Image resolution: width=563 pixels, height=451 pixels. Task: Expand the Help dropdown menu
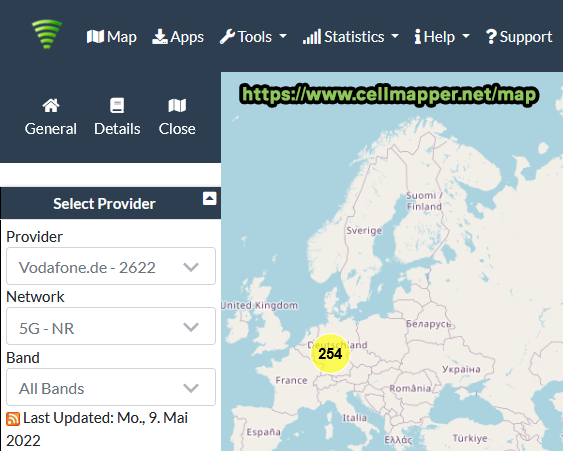click(x=442, y=37)
